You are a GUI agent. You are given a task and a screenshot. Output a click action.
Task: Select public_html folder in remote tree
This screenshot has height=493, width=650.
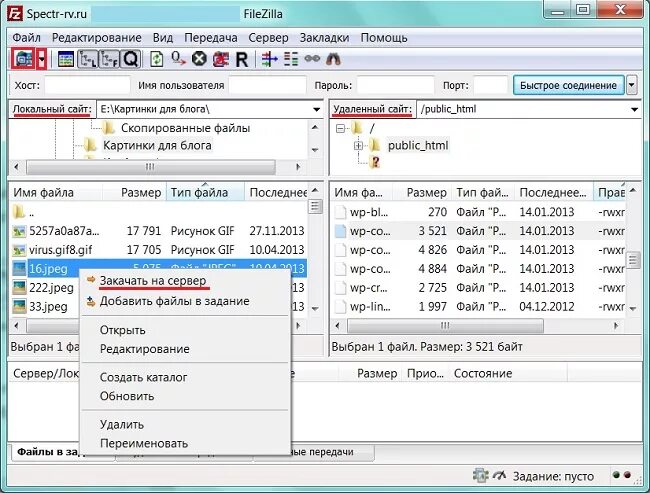pyautogui.click(x=418, y=146)
